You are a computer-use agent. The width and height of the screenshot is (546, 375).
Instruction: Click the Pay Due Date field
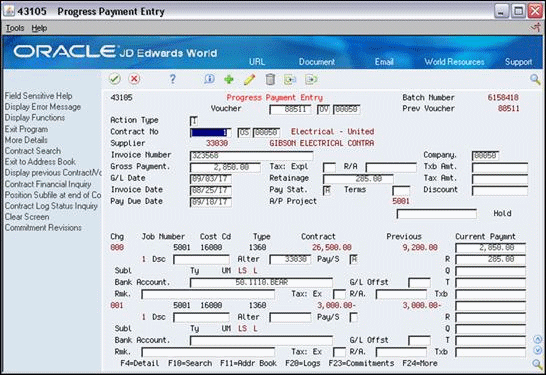click(211, 202)
